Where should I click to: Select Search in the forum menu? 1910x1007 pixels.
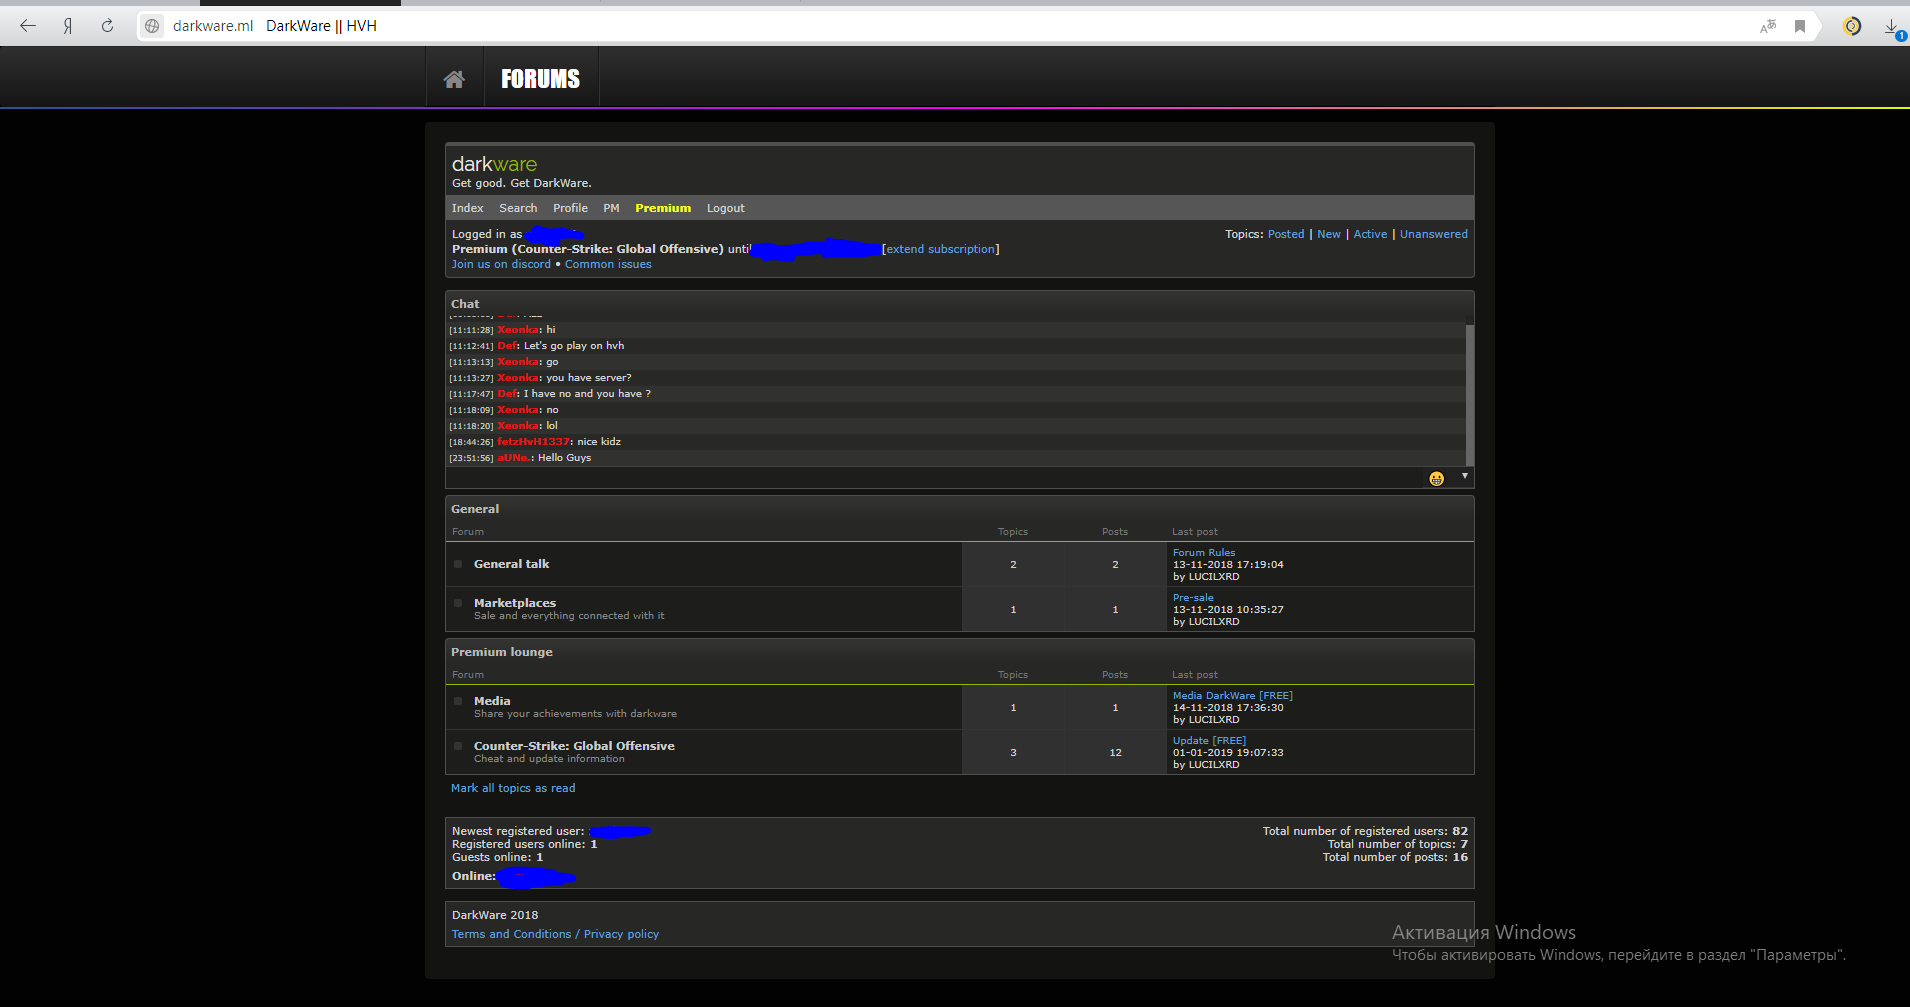[518, 208]
